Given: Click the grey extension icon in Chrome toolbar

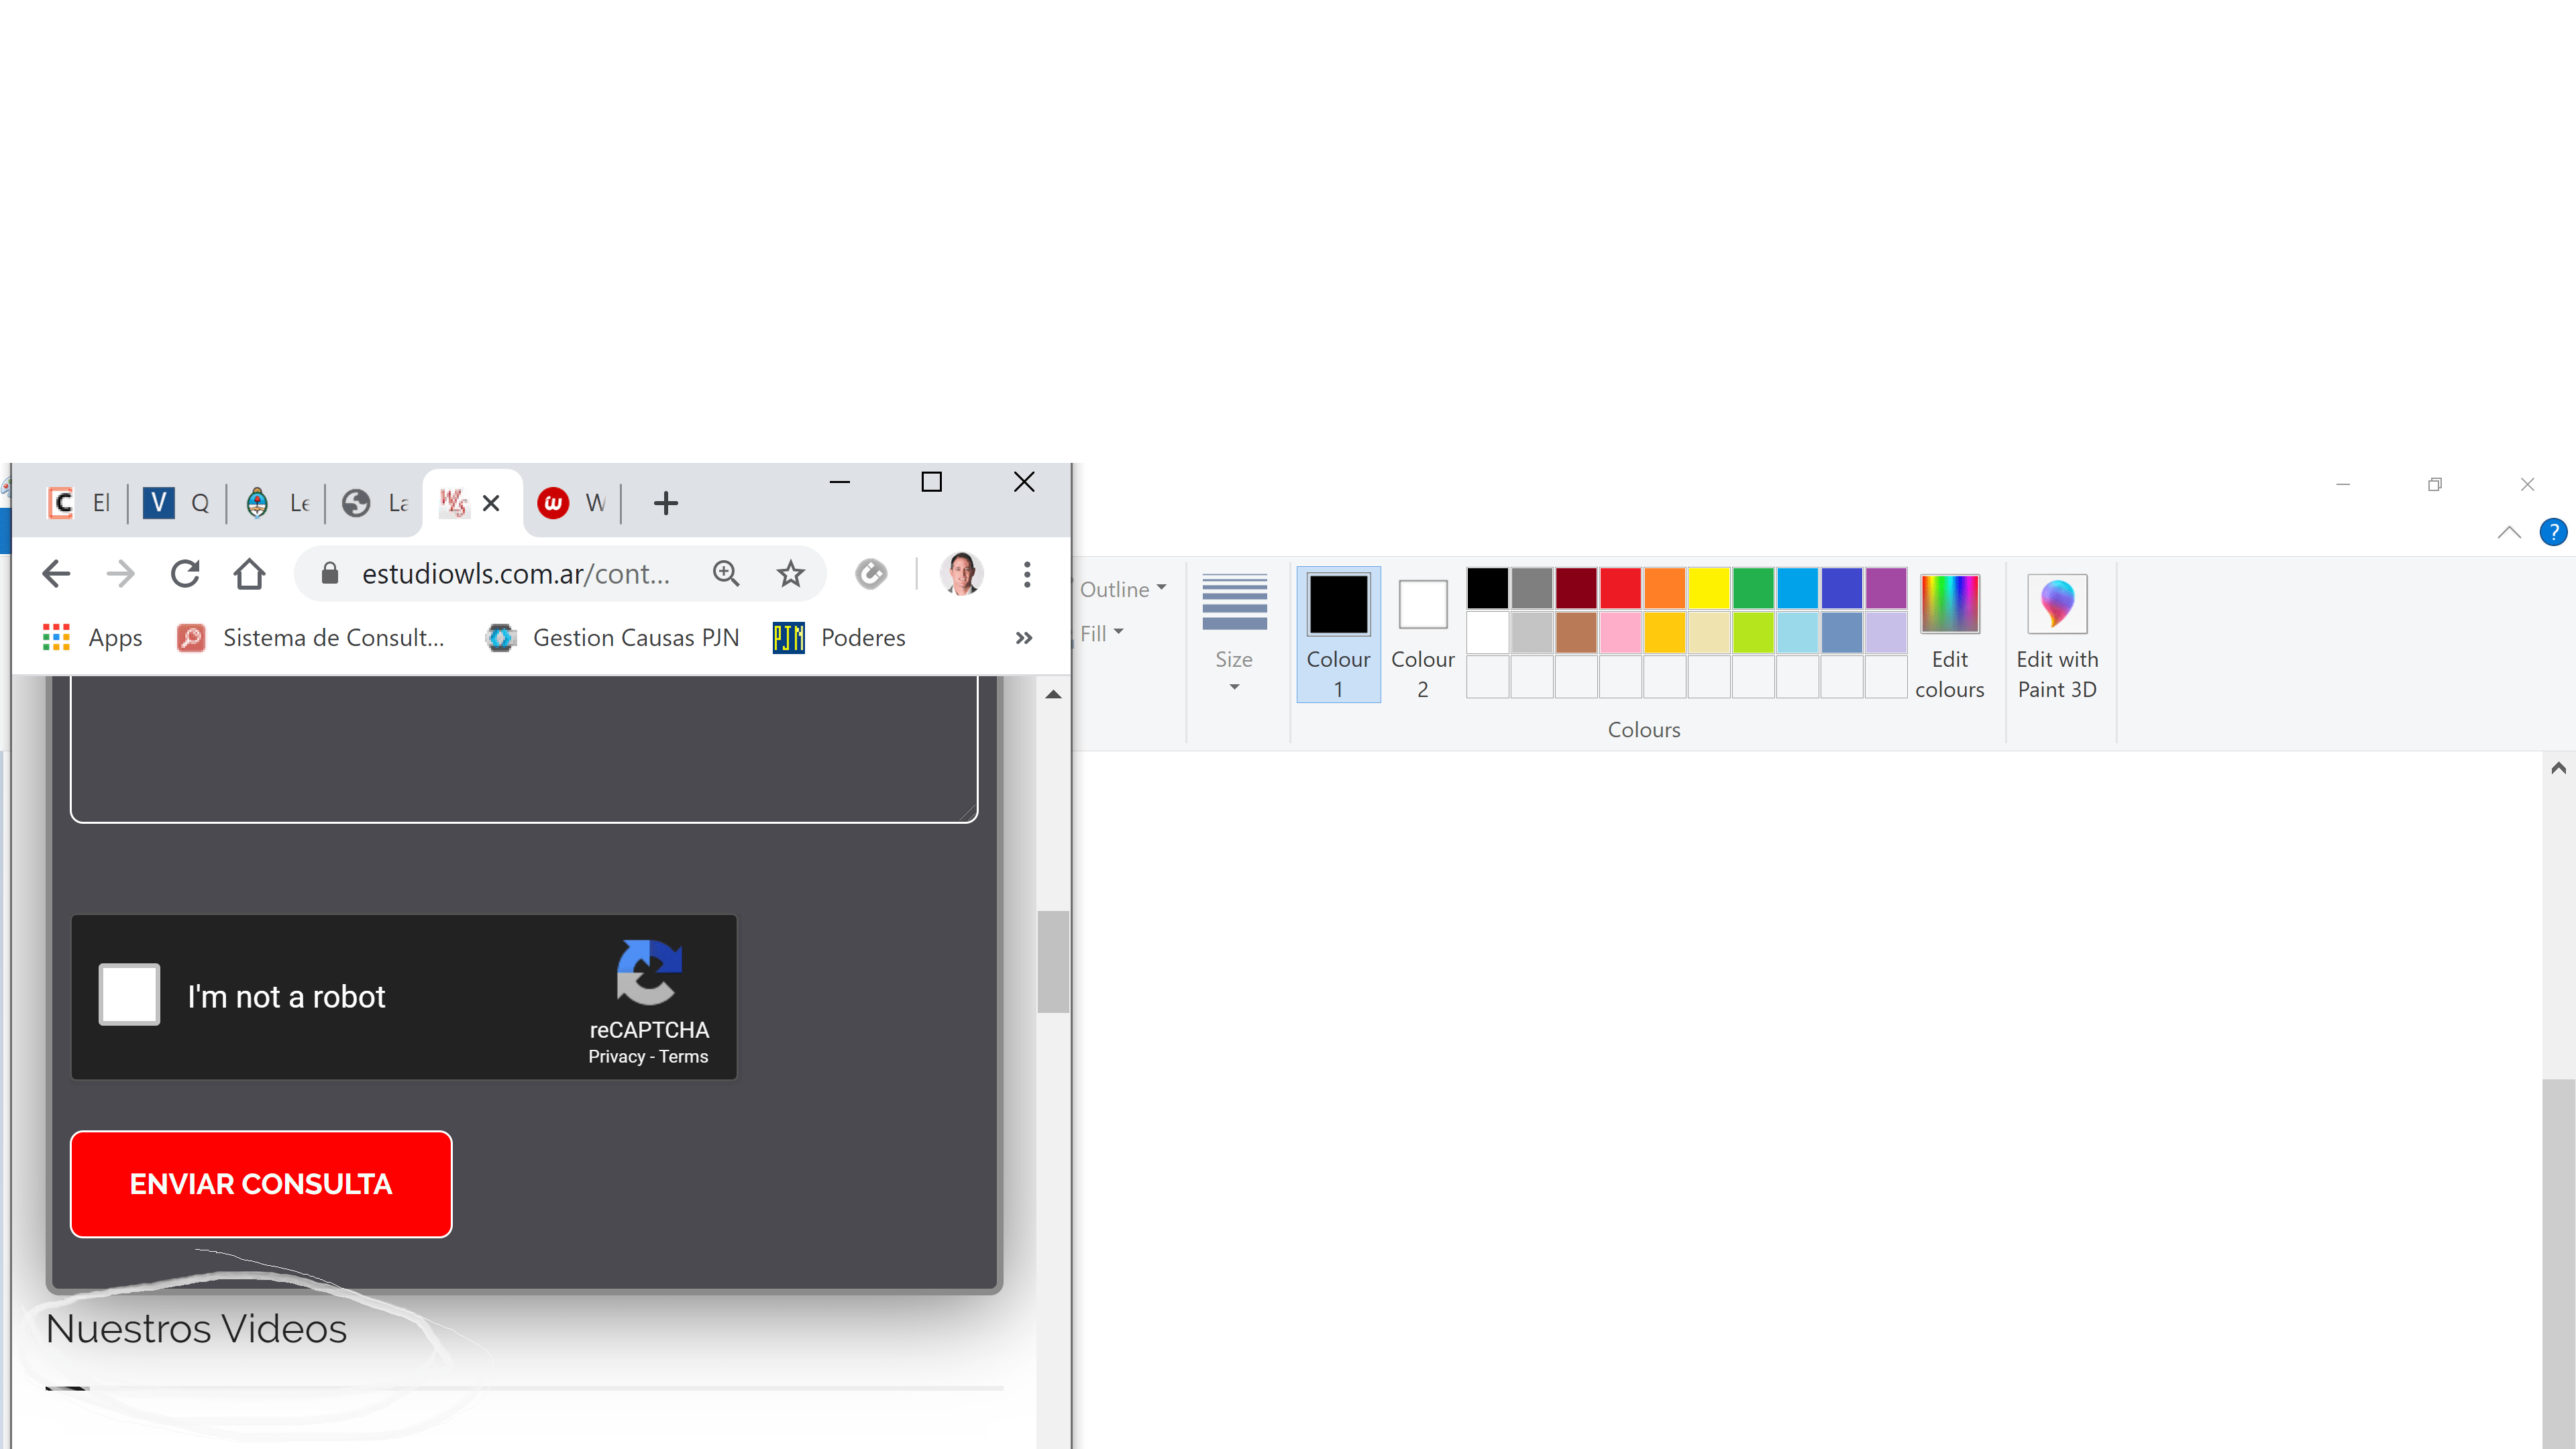Looking at the screenshot, I should (871, 574).
